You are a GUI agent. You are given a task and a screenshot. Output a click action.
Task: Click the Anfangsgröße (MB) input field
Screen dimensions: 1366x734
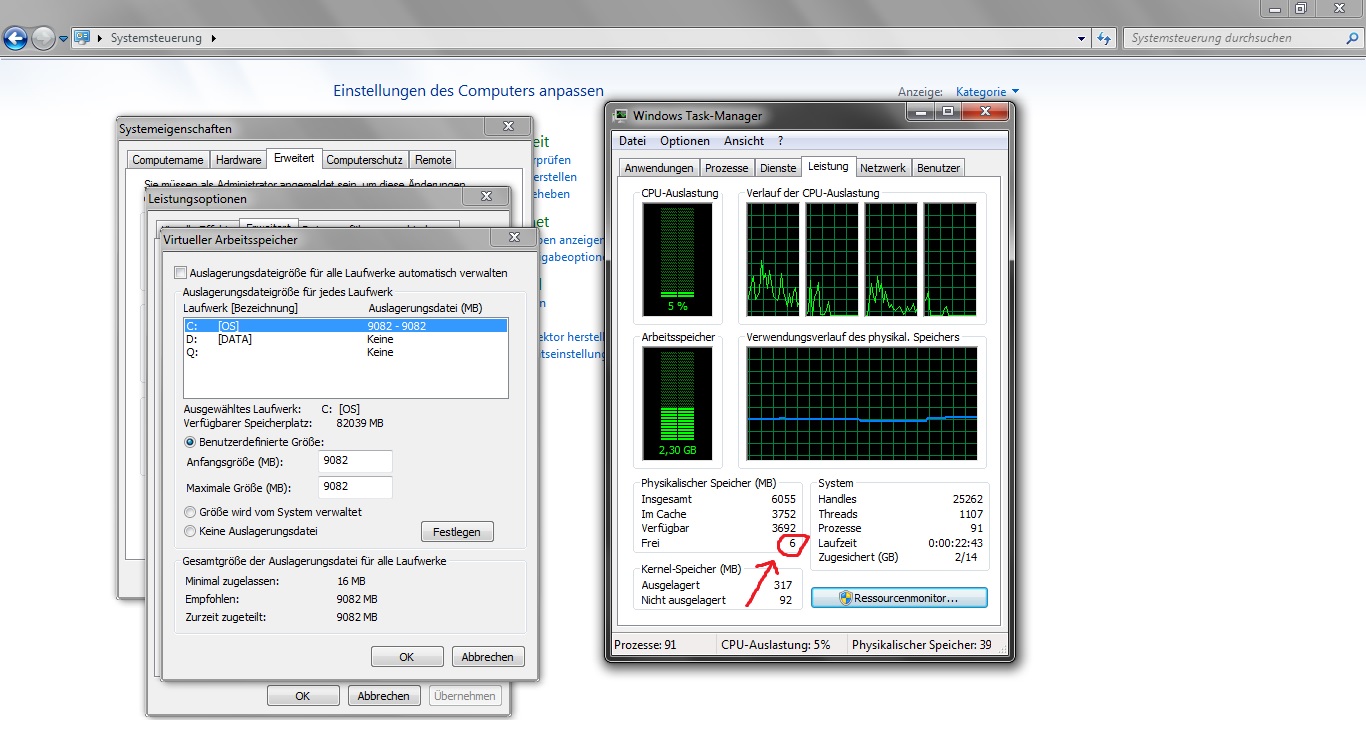(355, 461)
